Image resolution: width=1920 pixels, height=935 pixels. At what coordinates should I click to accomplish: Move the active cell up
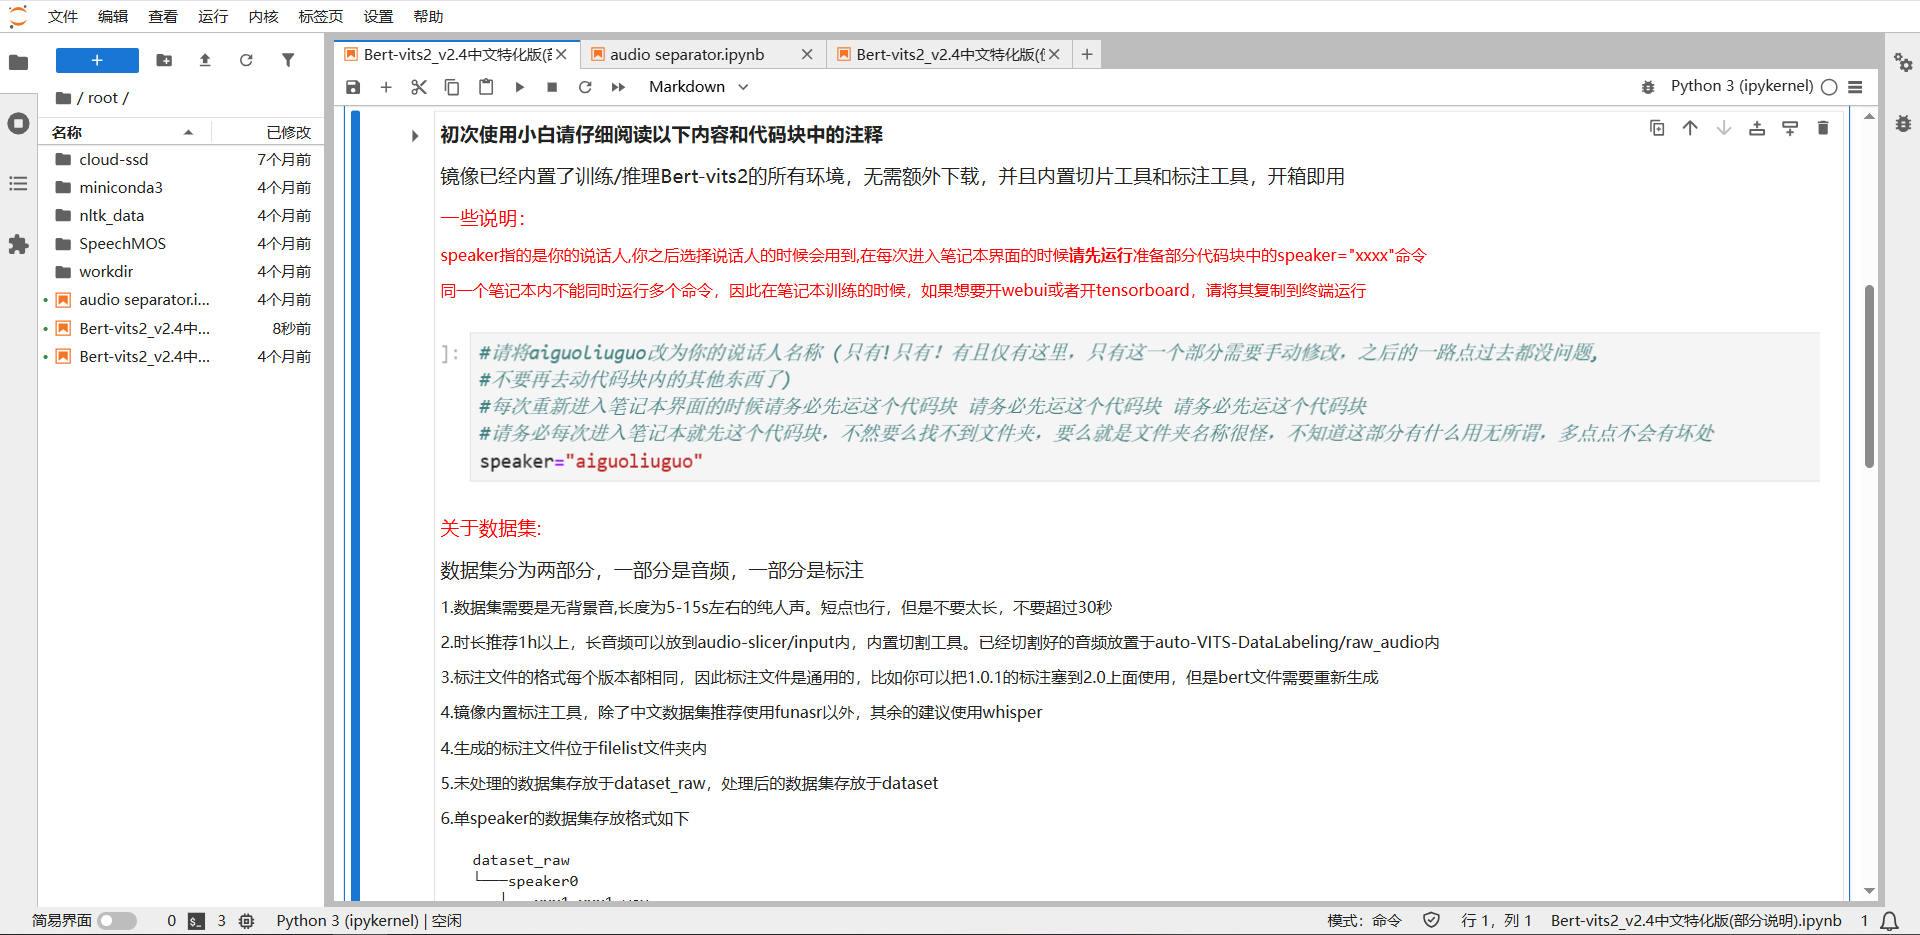pos(1690,128)
